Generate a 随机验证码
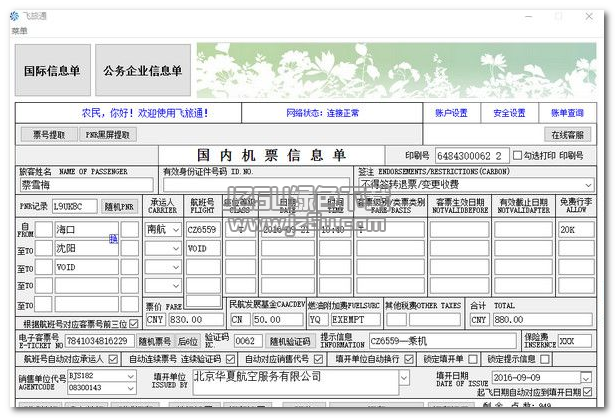The height and width of the screenshot is (418, 615). [290, 341]
